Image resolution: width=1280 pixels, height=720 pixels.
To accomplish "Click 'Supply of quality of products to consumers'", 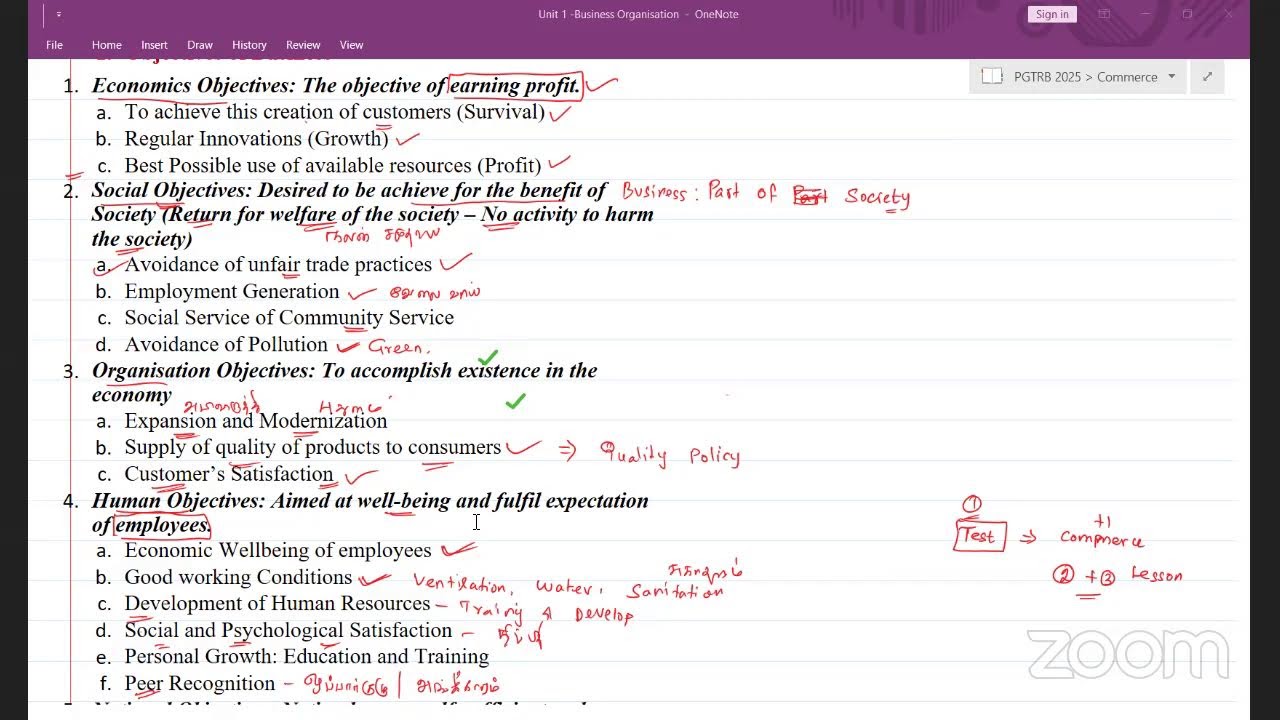I will tap(312, 448).
